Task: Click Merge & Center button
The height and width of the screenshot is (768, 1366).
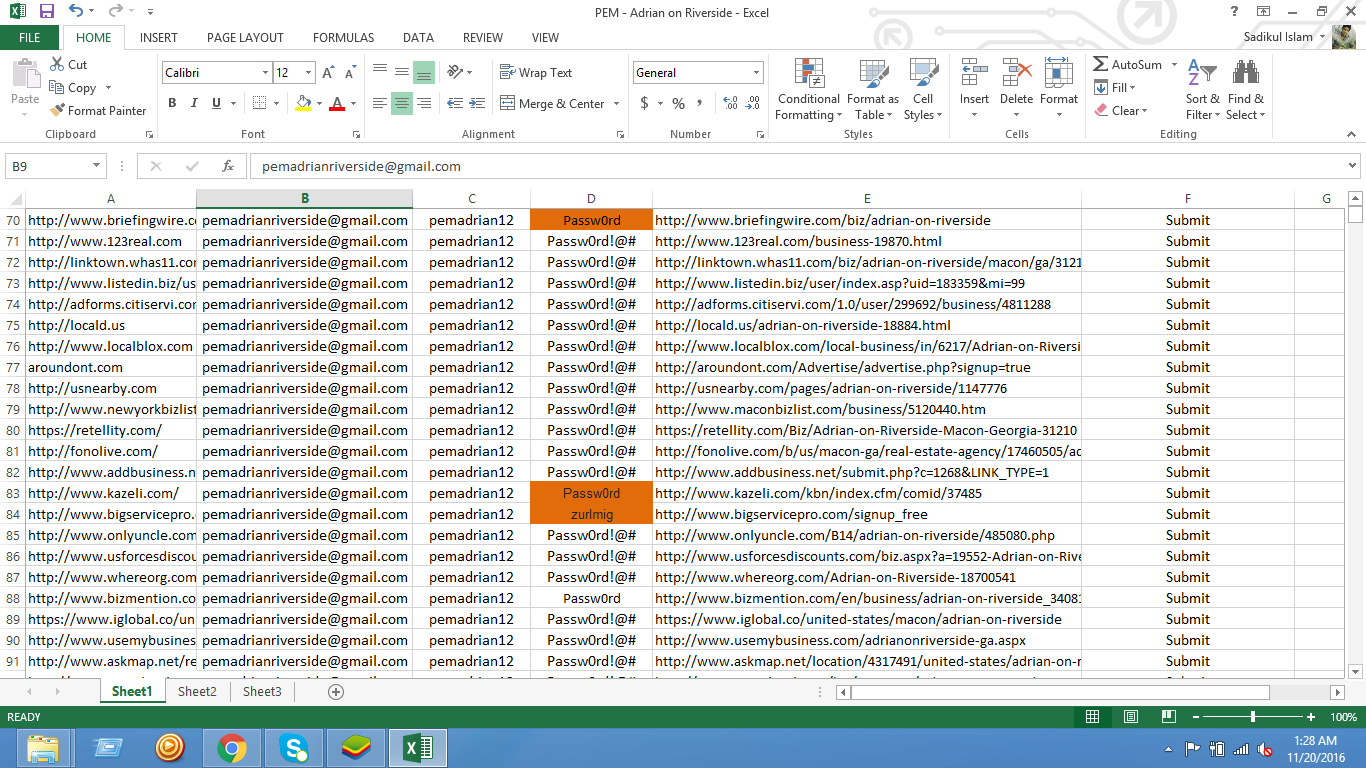Action: point(554,104)
